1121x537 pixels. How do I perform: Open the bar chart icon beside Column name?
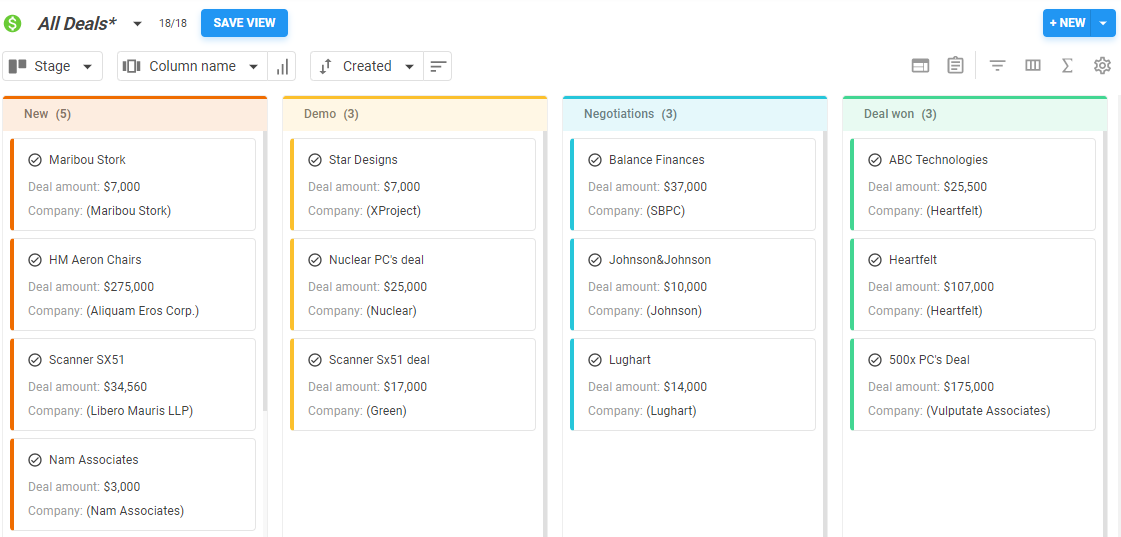point(282,66)
